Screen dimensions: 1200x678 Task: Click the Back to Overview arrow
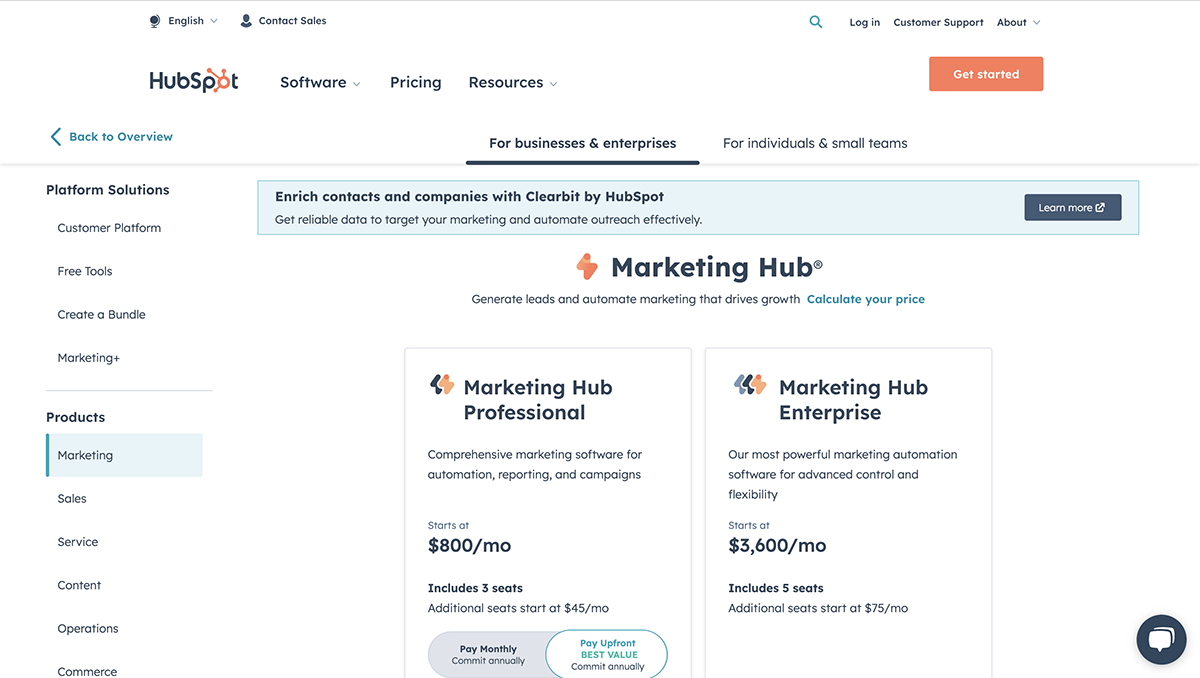[56, 137]
